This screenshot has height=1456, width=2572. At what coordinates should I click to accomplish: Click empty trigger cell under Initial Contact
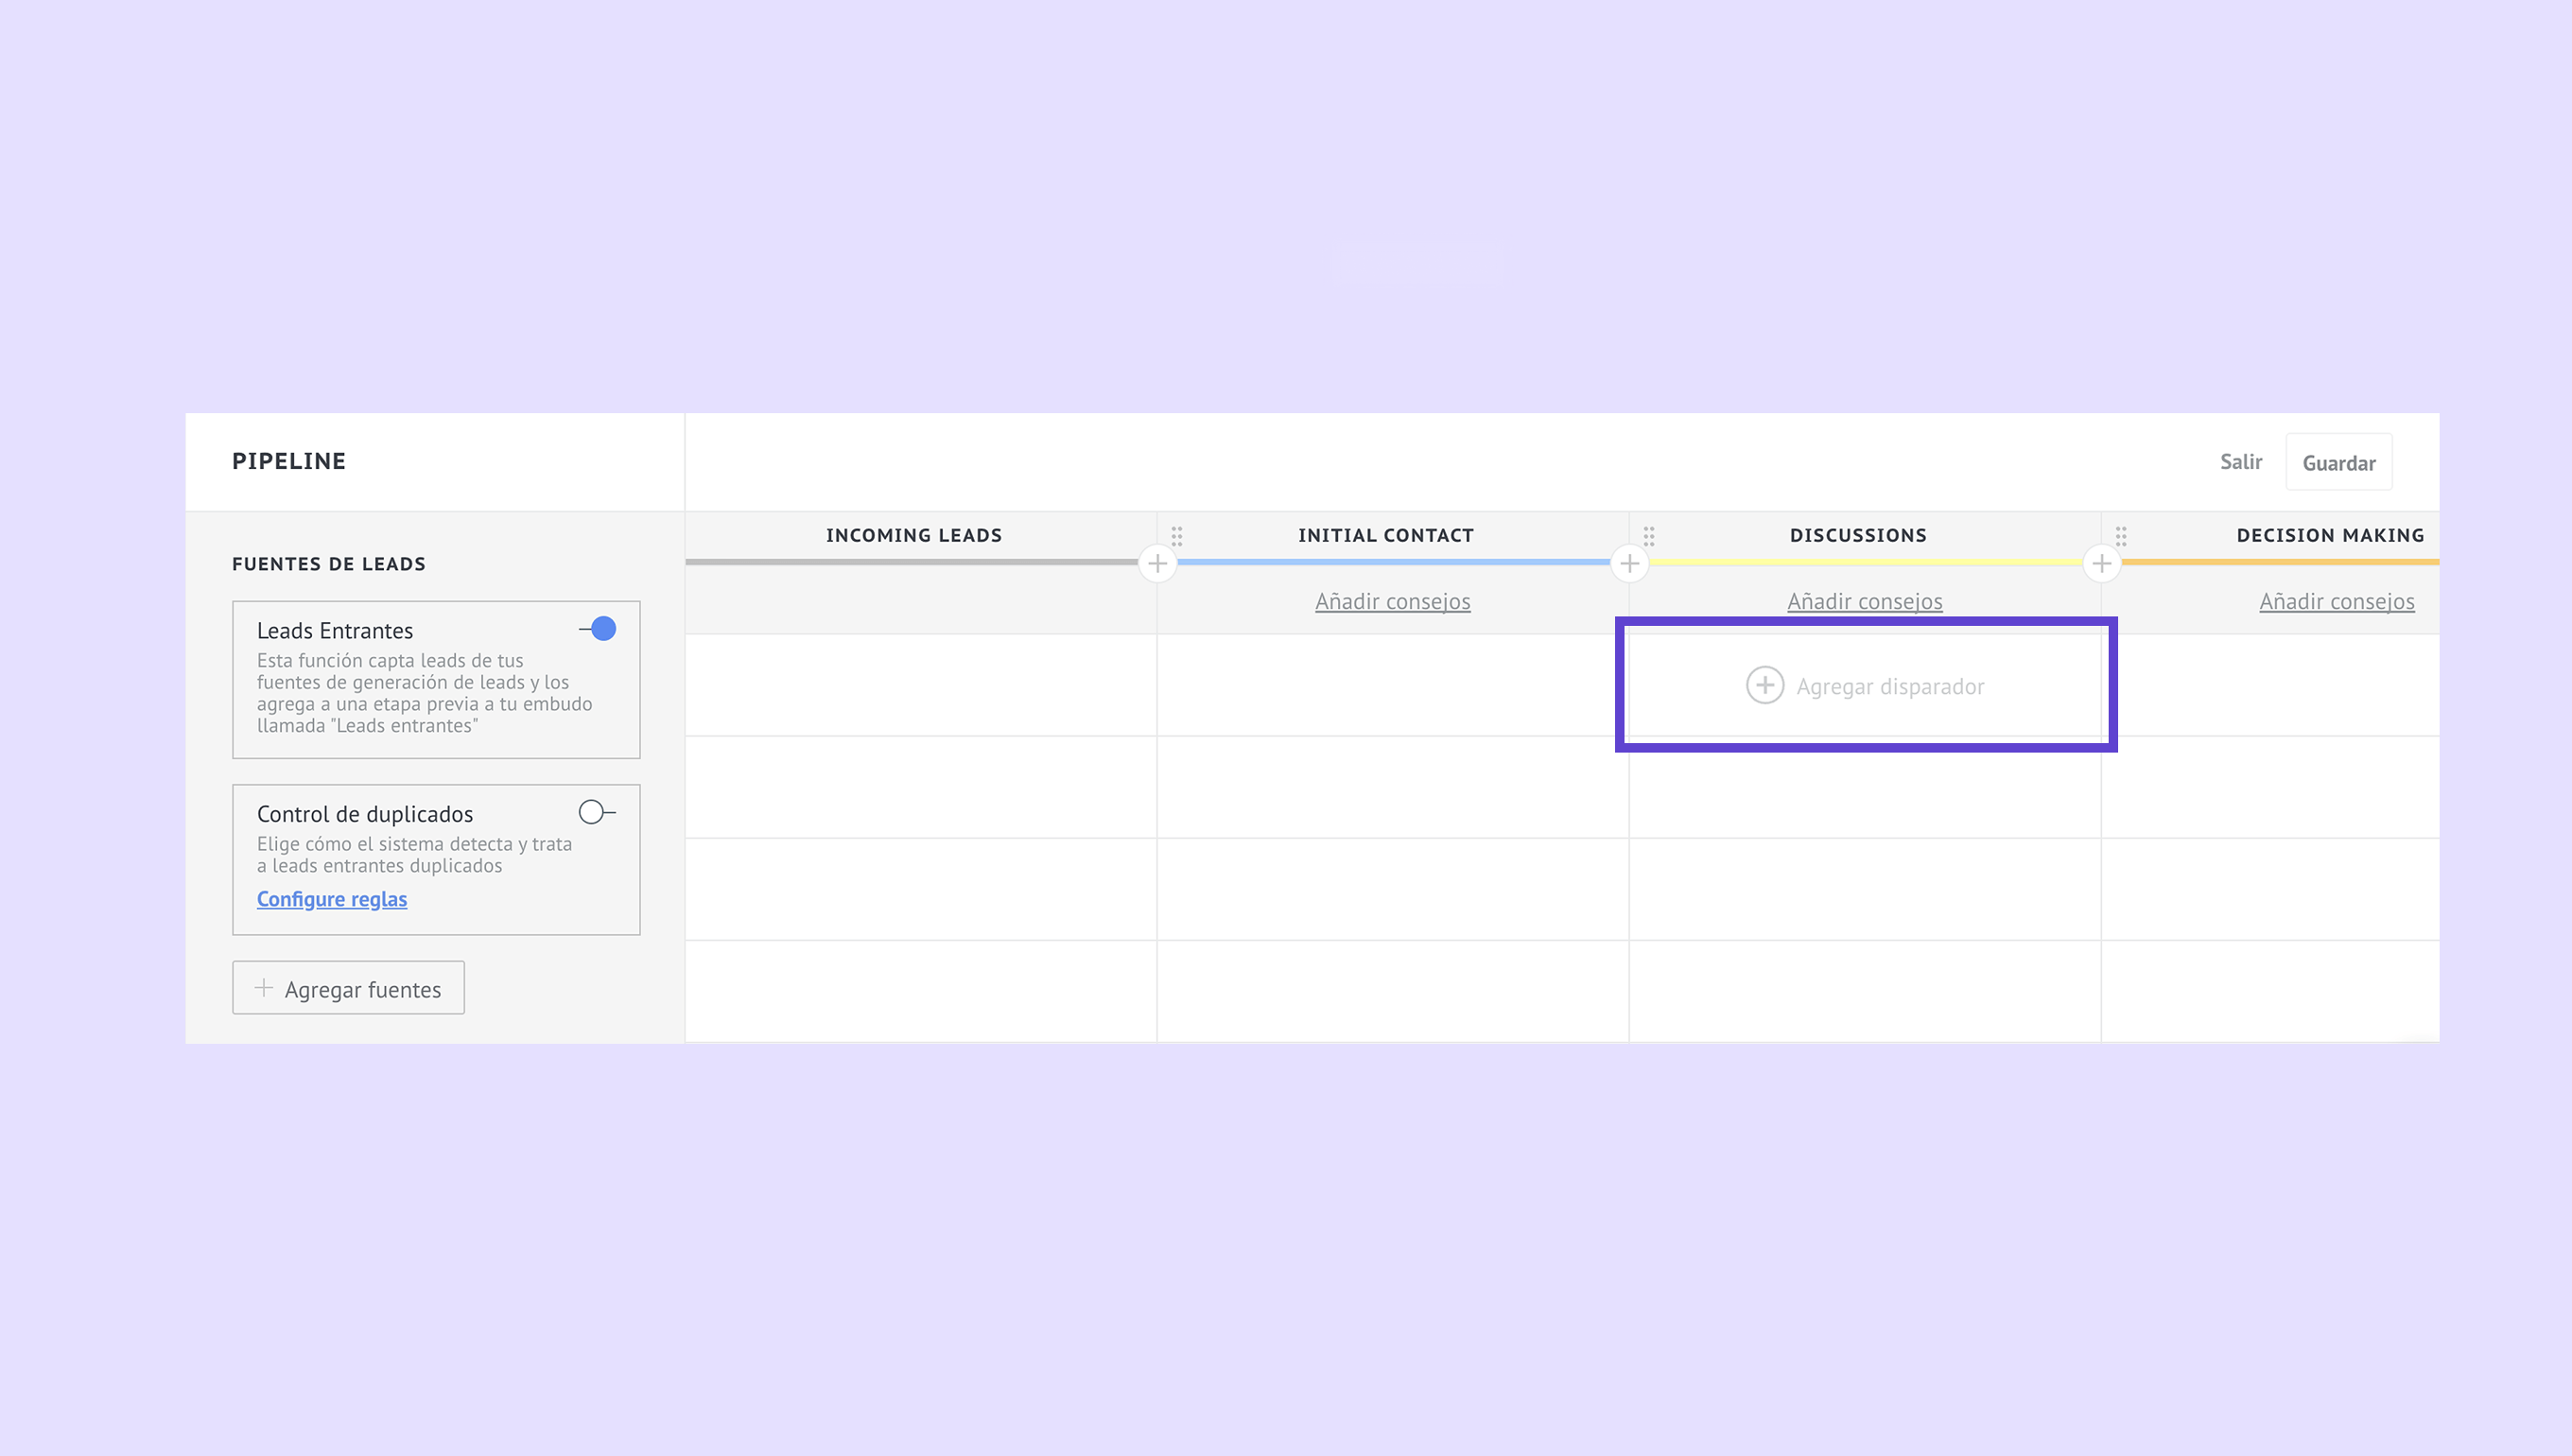[x=1392, y=685]
